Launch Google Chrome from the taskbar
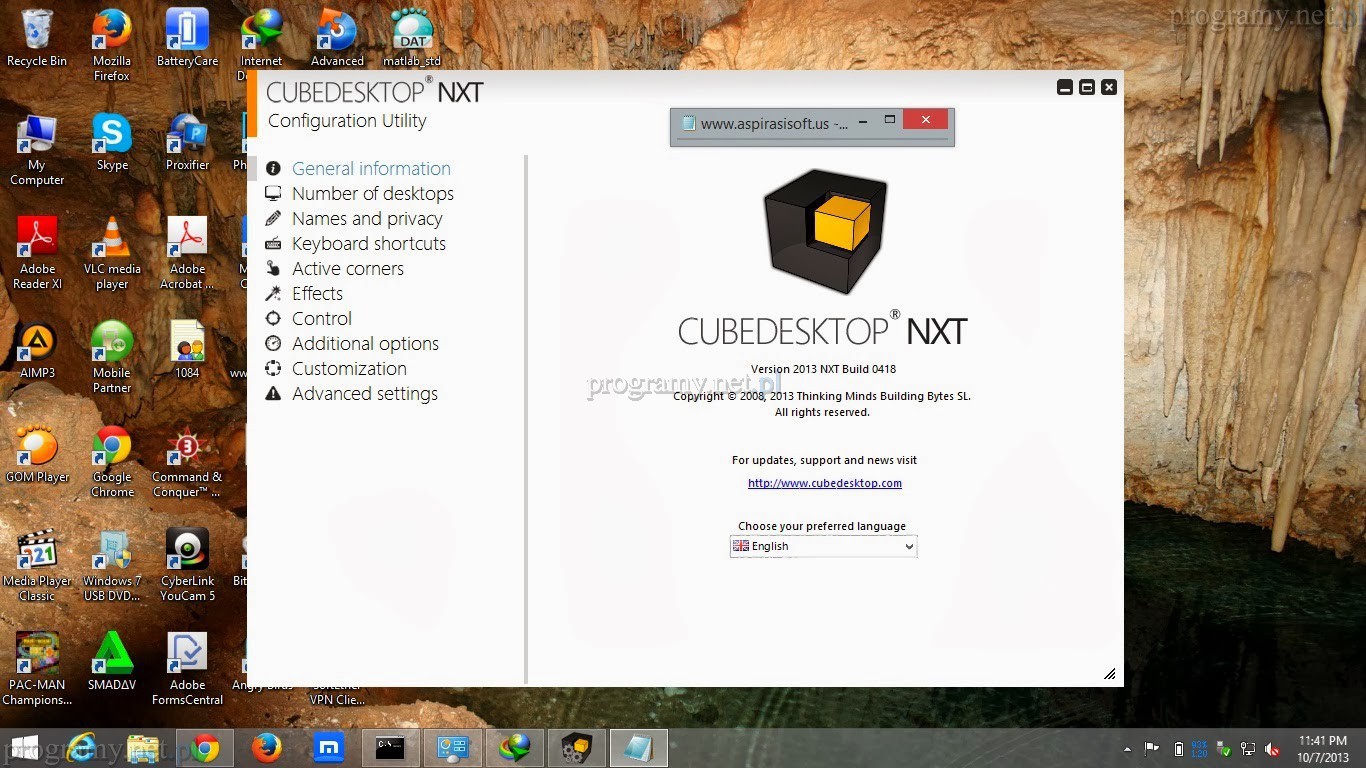1366x768 pixels. pos(205,748)
